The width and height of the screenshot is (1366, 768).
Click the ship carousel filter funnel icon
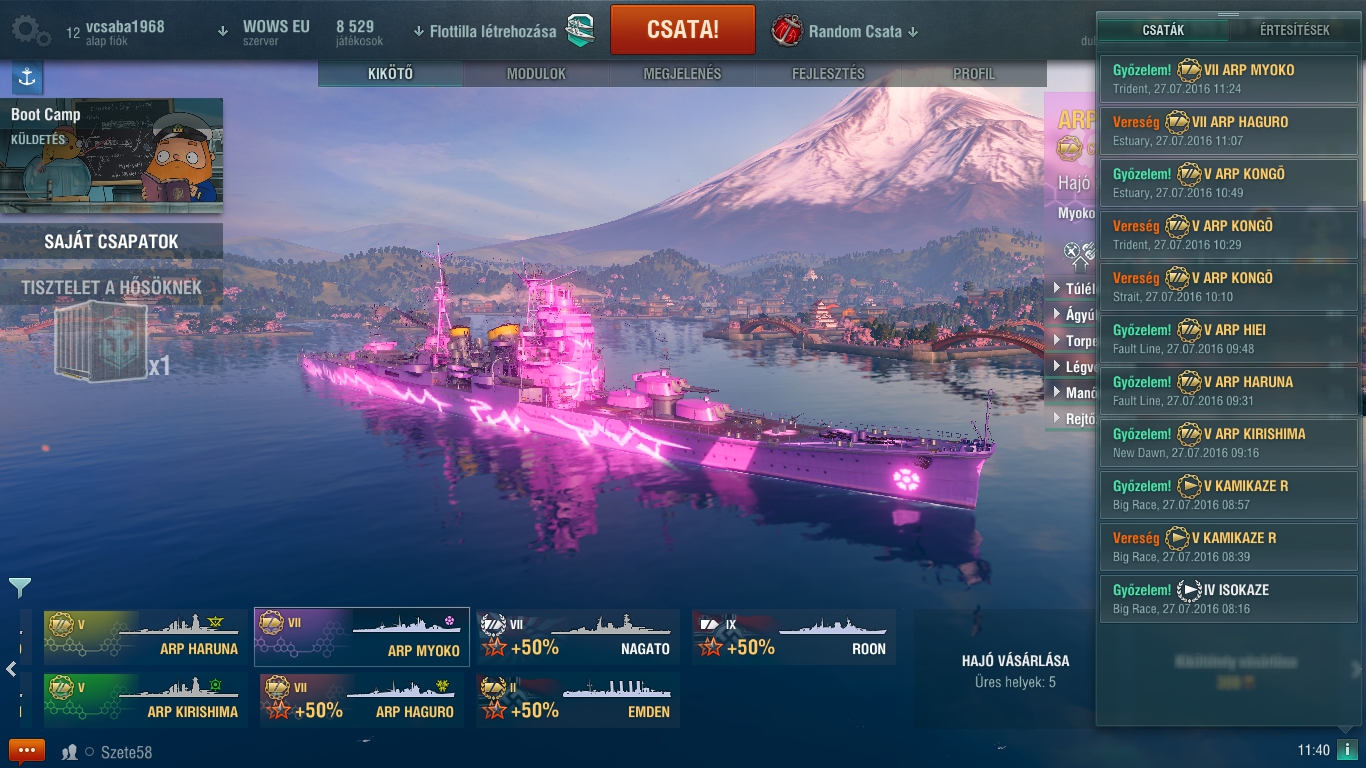[x=20, y=588]
